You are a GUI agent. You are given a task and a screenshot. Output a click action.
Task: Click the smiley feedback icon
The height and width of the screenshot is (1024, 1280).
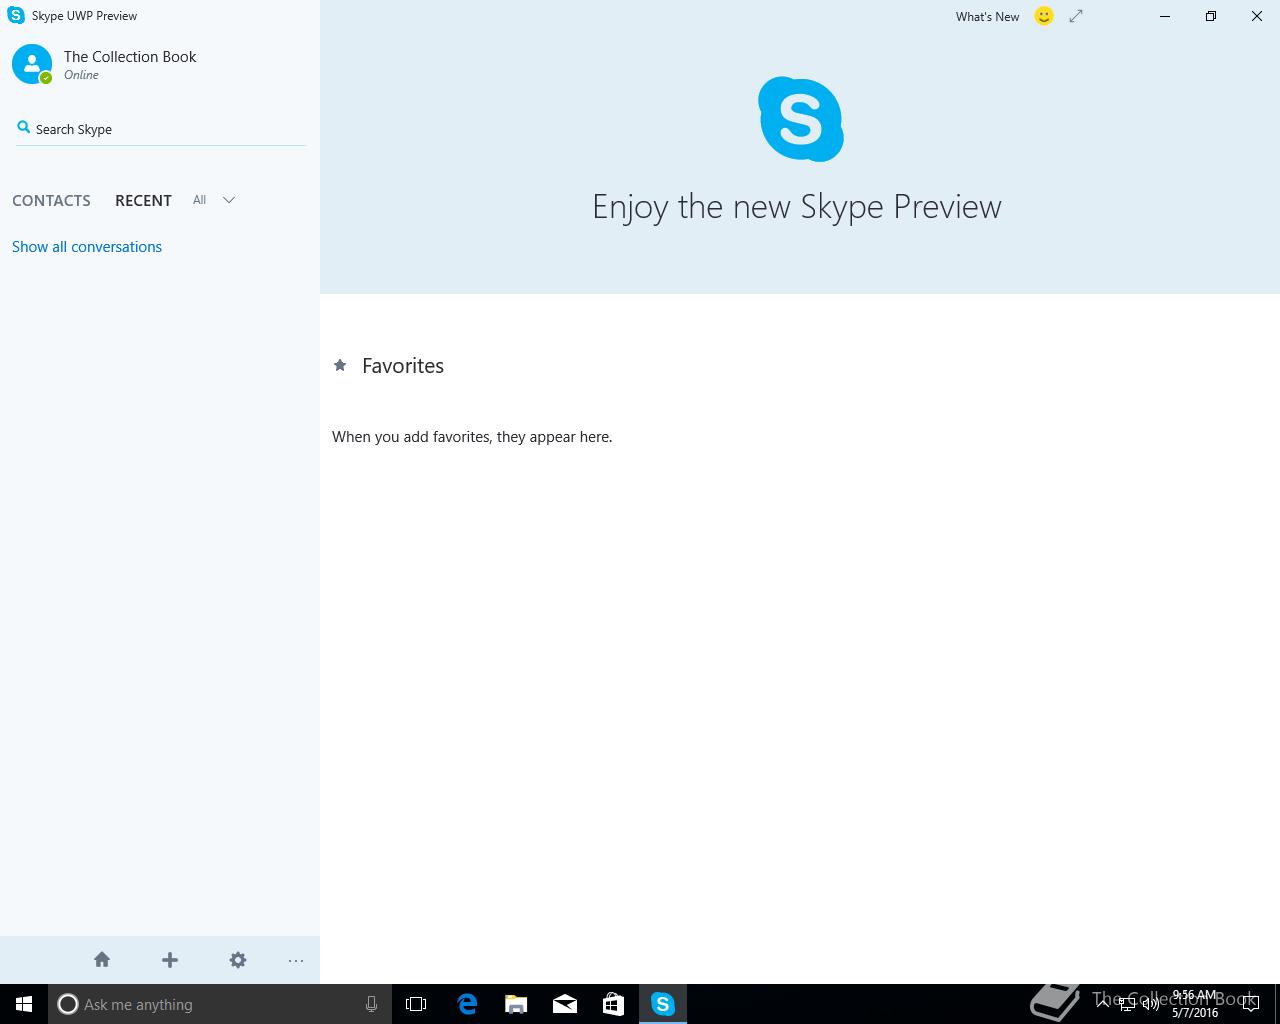point(1044,16)
